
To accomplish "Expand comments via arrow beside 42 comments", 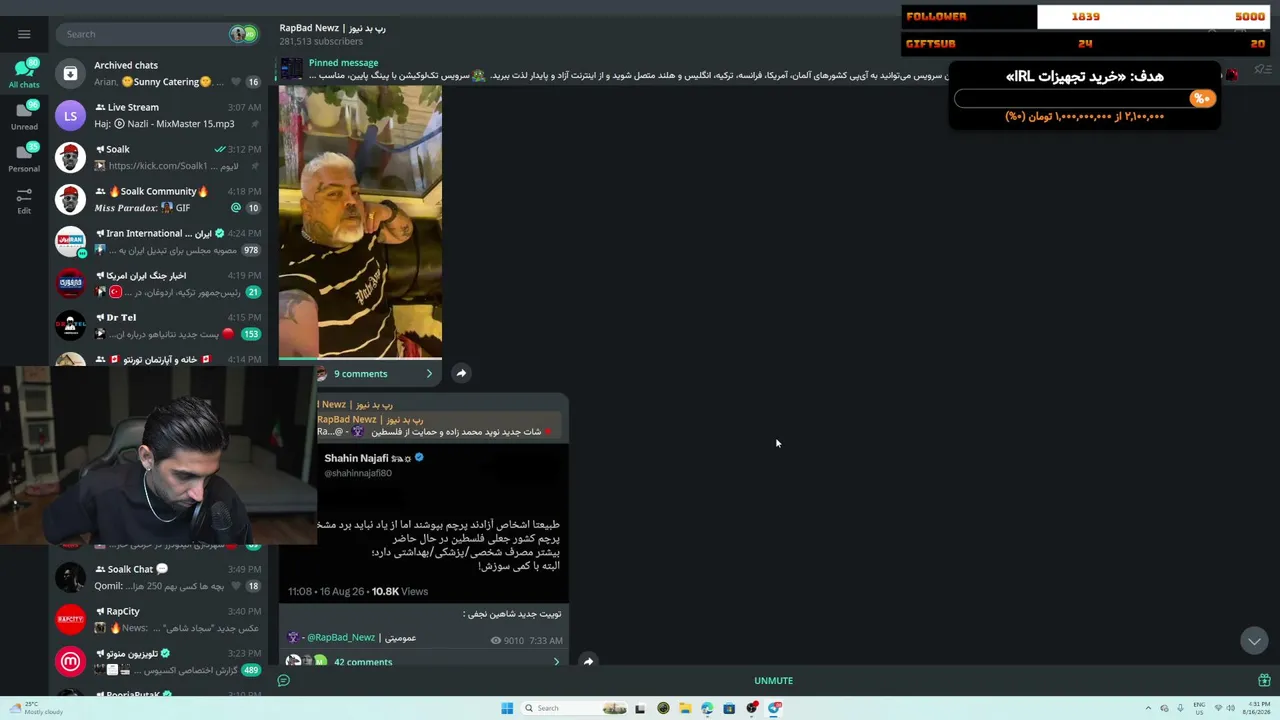I will [556, 662].
